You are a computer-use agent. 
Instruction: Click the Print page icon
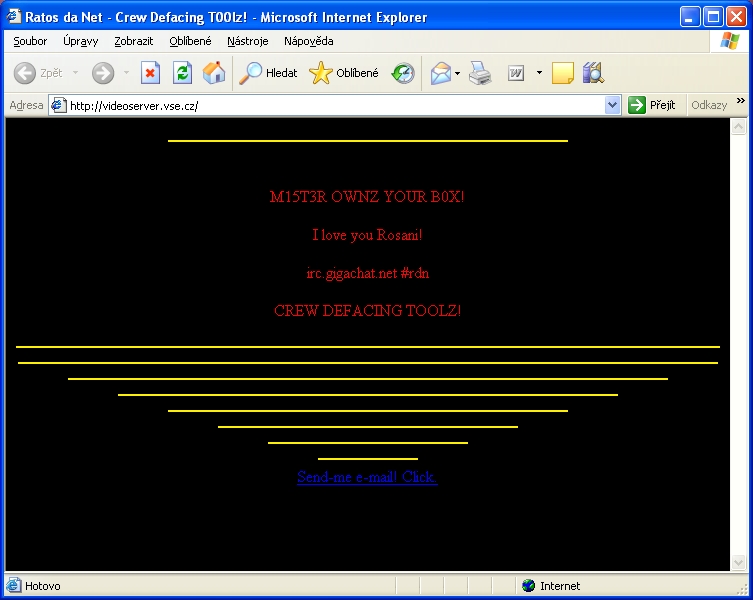coord(481,73)
